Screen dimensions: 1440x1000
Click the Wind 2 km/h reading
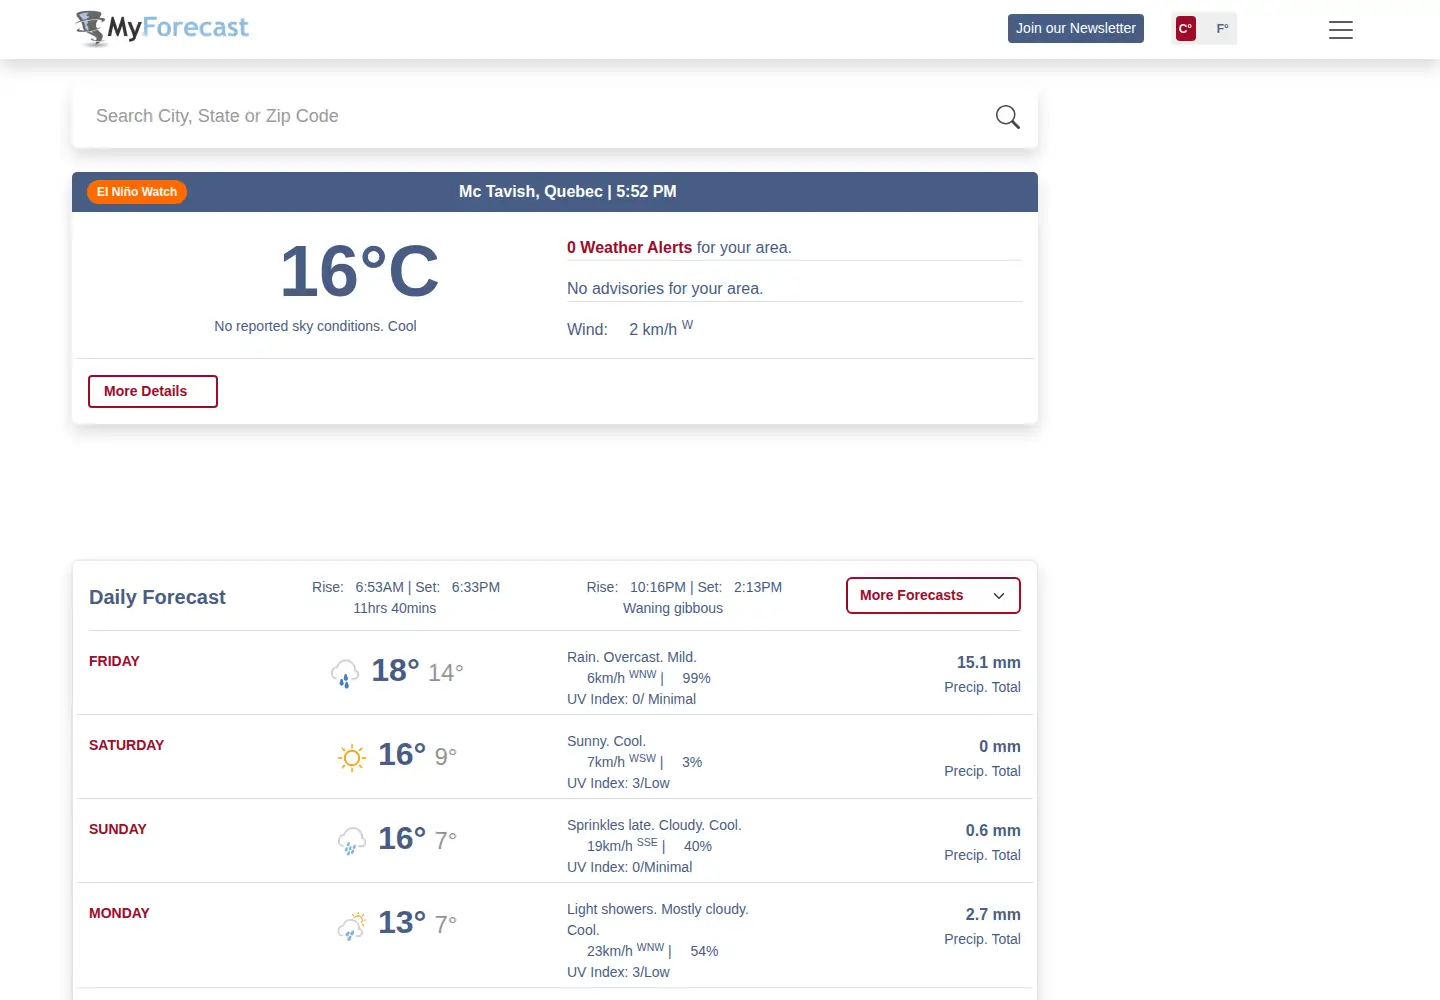[630, 328]
